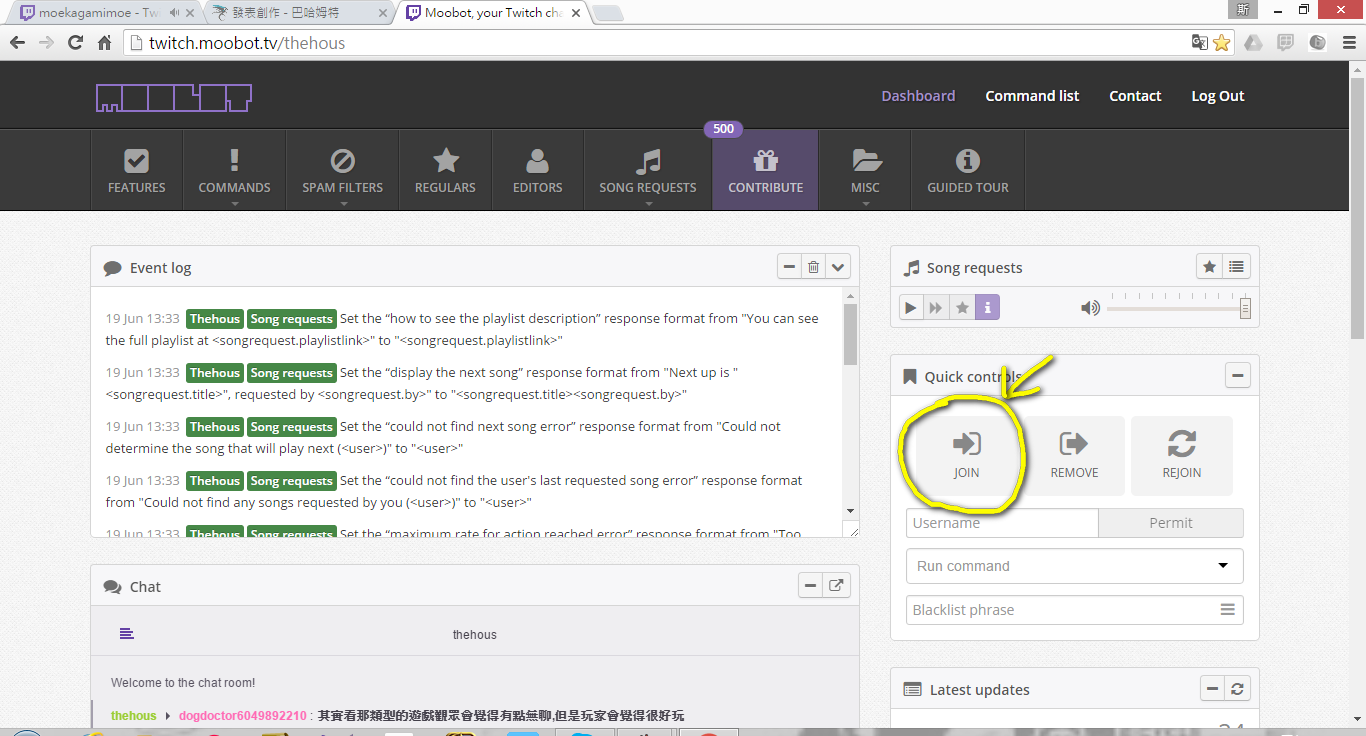Expand the Event log options chevron
The width and height of the screenshot is (1366, 736).
tap(838, 267)
